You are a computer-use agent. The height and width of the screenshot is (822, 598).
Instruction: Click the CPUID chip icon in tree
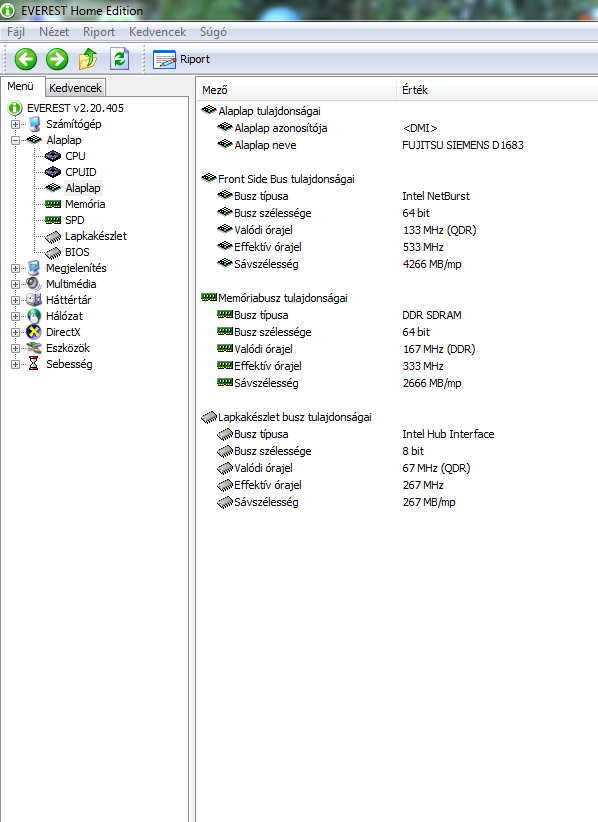click(53, 172)
